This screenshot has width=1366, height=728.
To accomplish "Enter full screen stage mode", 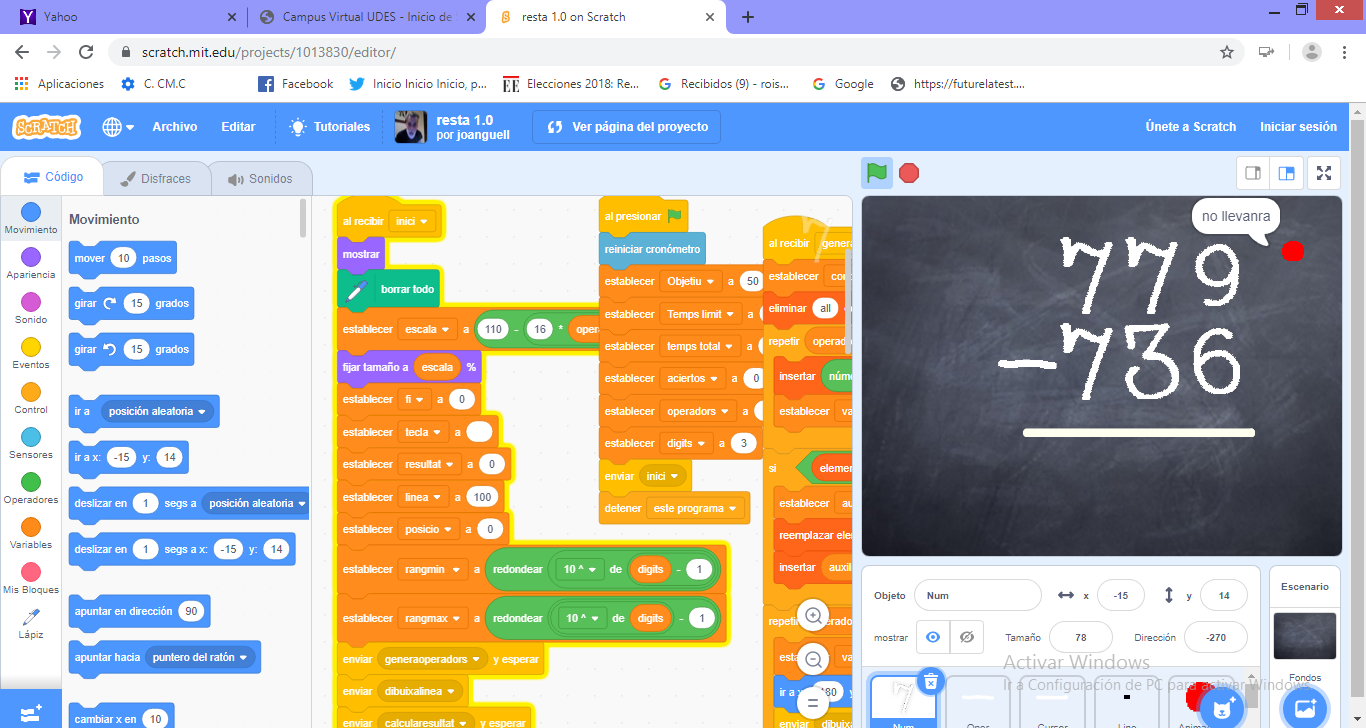I will pyautogui.click(x=1324, y=173).
